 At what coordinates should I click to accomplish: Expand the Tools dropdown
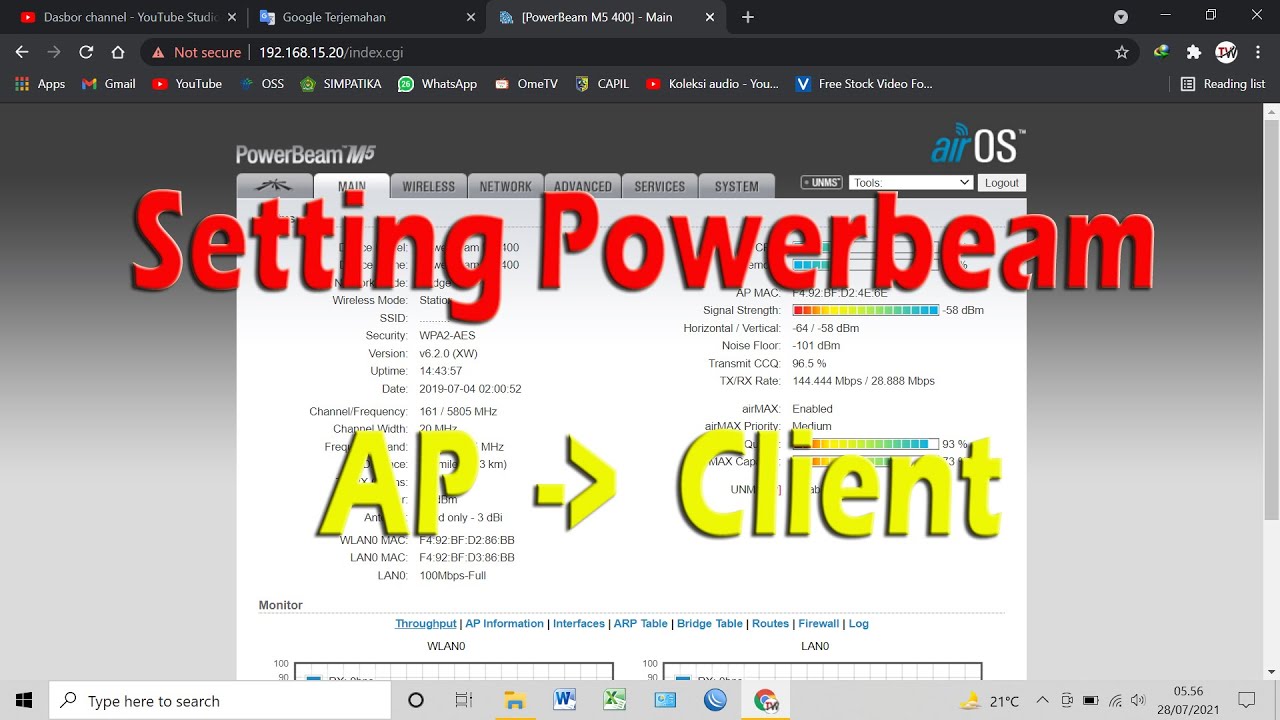pos(911,183)
